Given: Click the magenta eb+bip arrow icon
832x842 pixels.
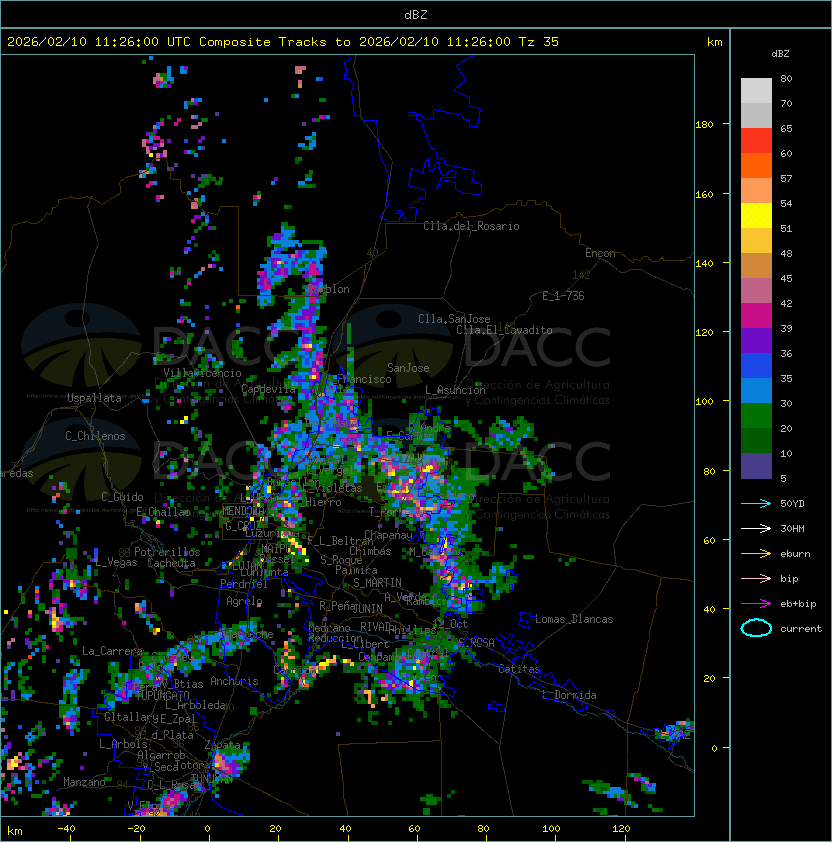Looking at the screenshot, I should (756, 604).
